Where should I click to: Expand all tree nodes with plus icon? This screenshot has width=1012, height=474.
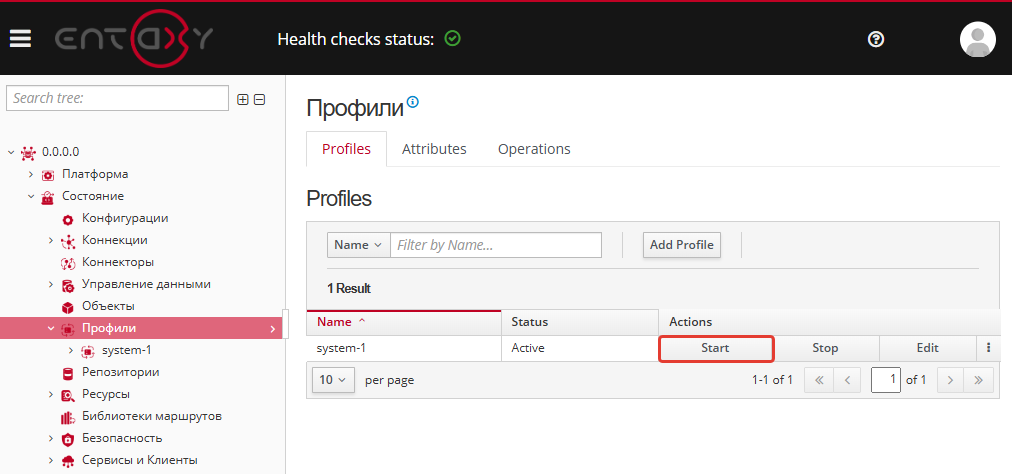[x=243, y=99]
